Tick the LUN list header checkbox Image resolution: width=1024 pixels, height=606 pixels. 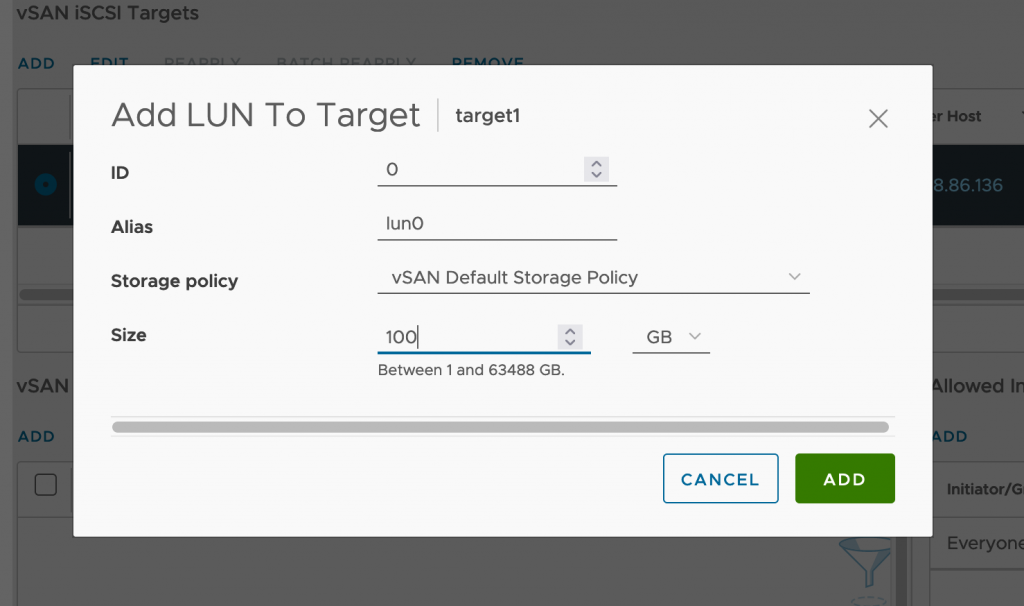[46, 485]
